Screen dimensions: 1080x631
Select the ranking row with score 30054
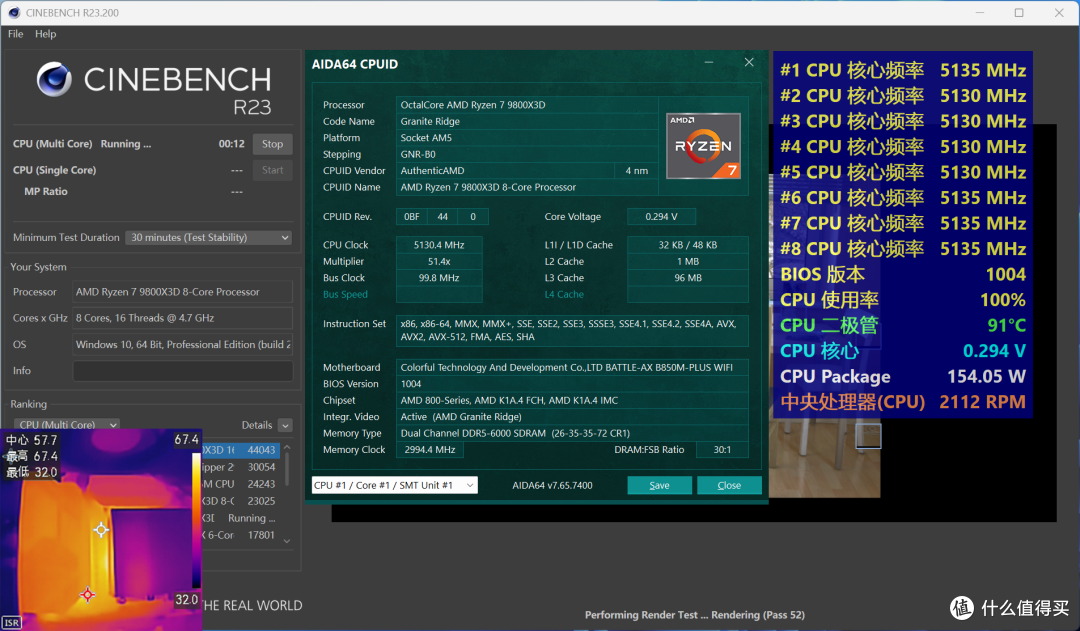click(241, 467)
